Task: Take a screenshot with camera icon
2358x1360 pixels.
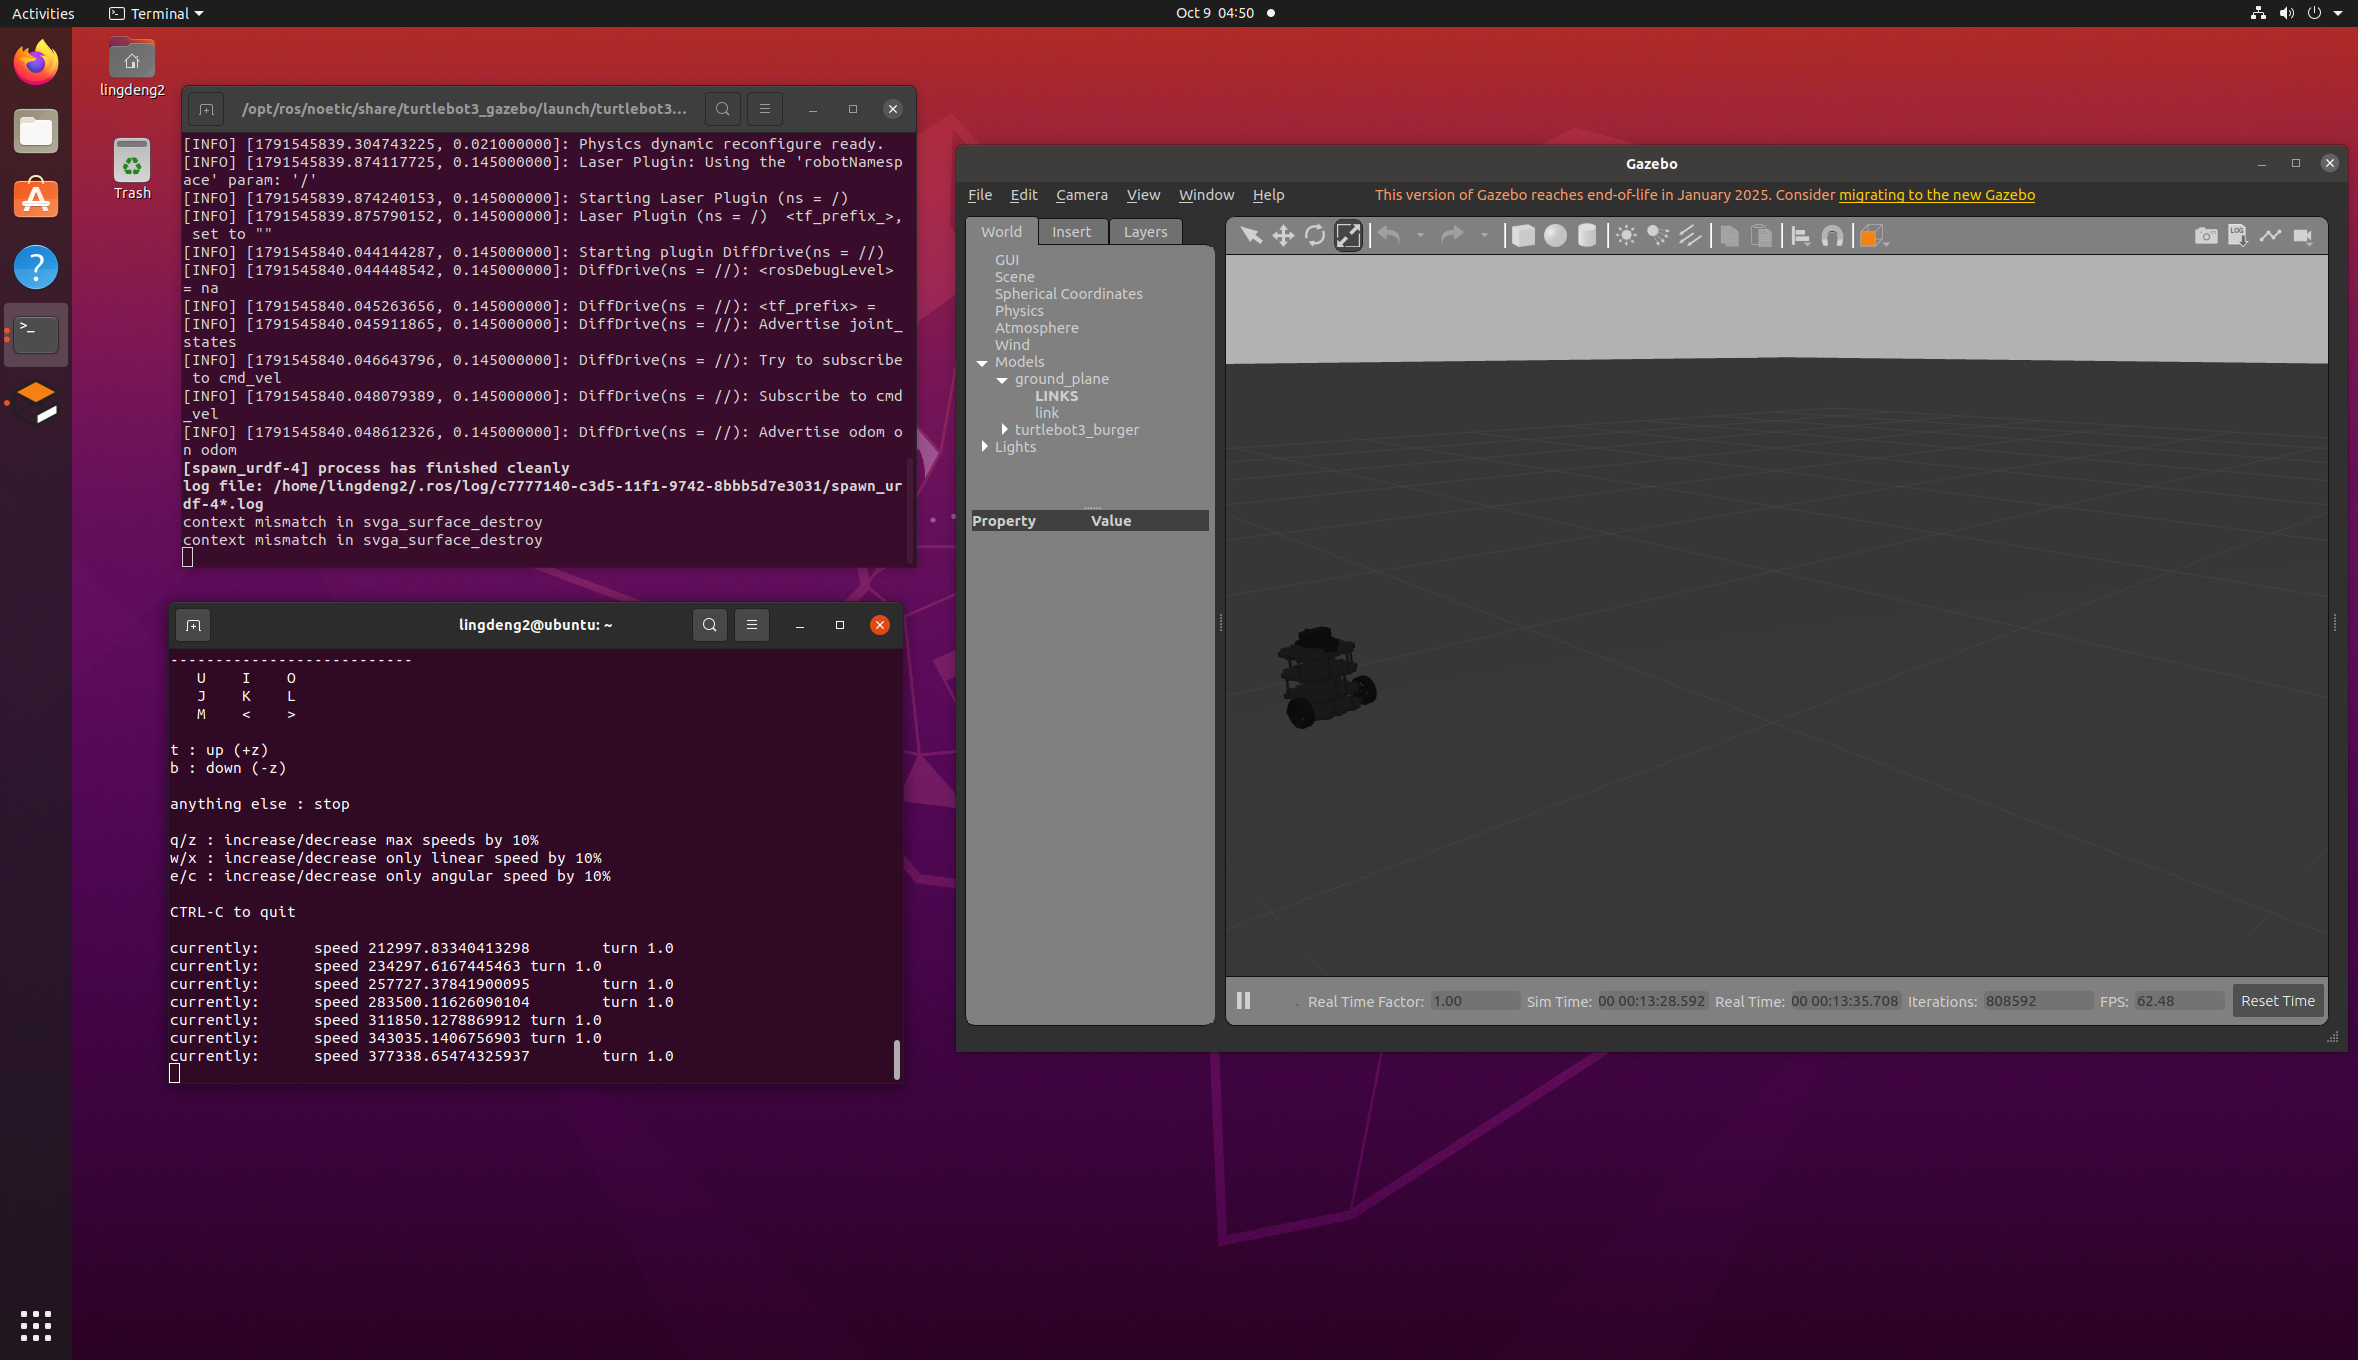Action: tap(2206, 236)
